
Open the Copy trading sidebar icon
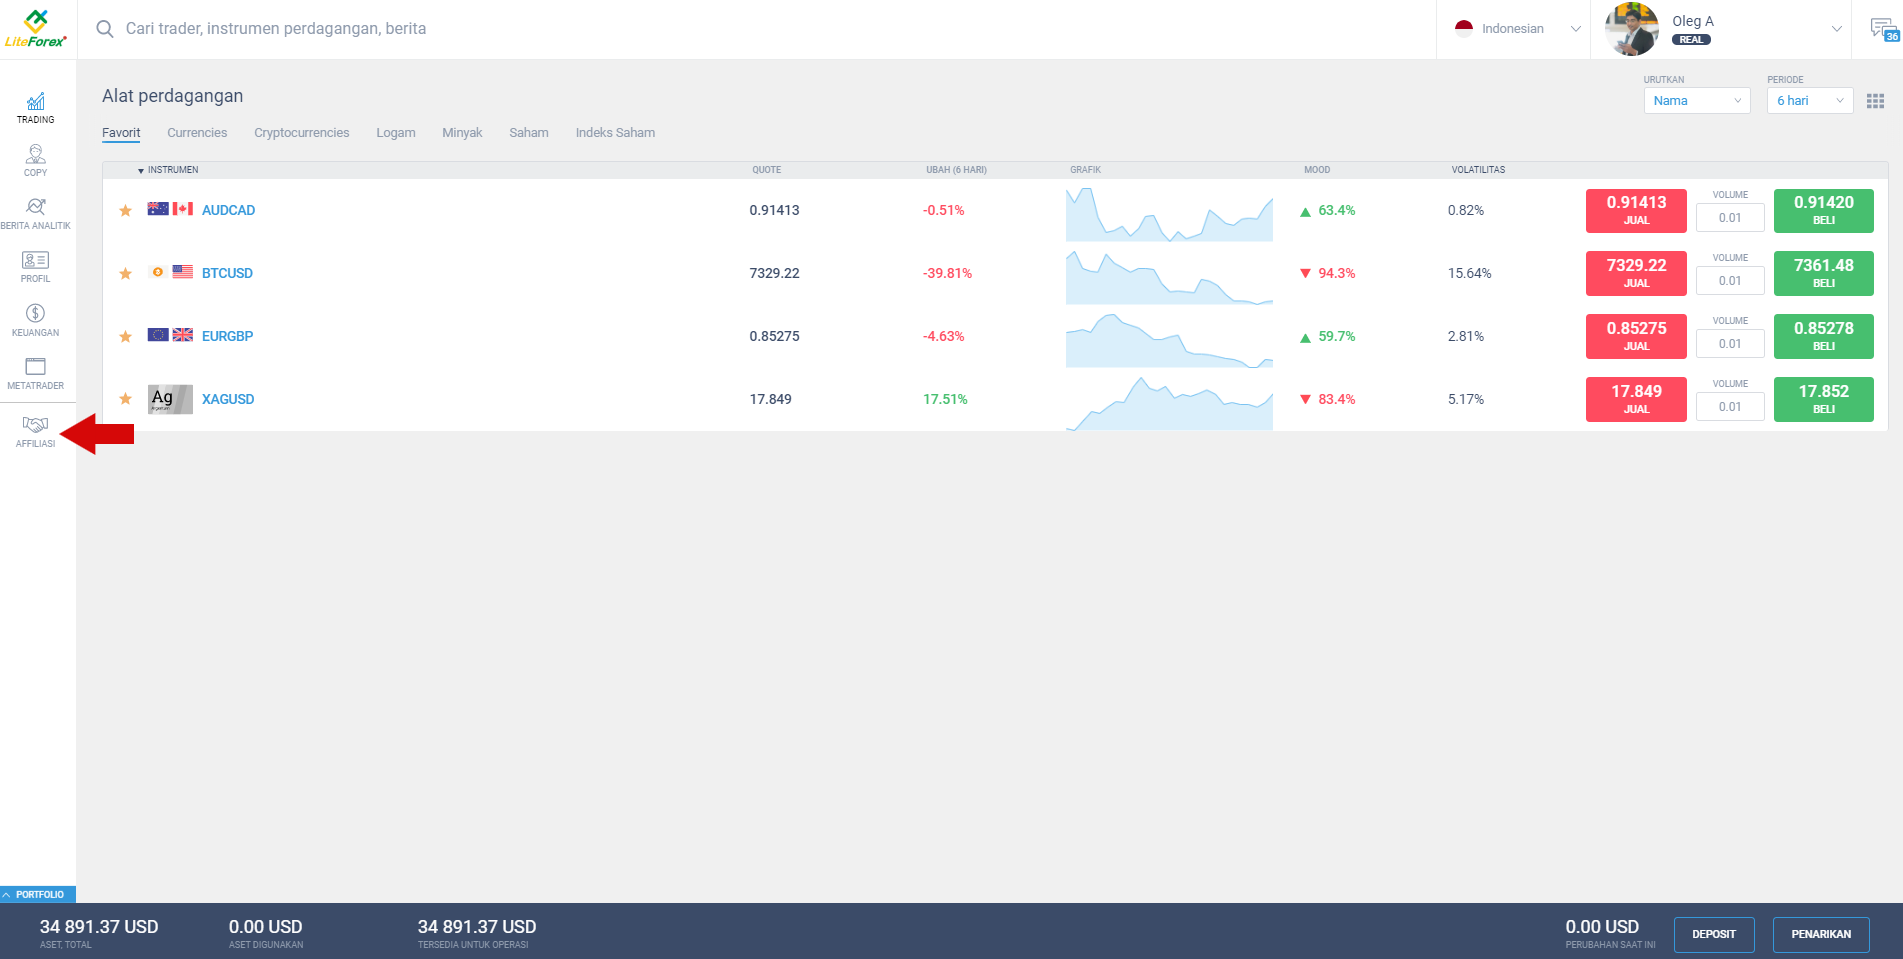(36, 160)
